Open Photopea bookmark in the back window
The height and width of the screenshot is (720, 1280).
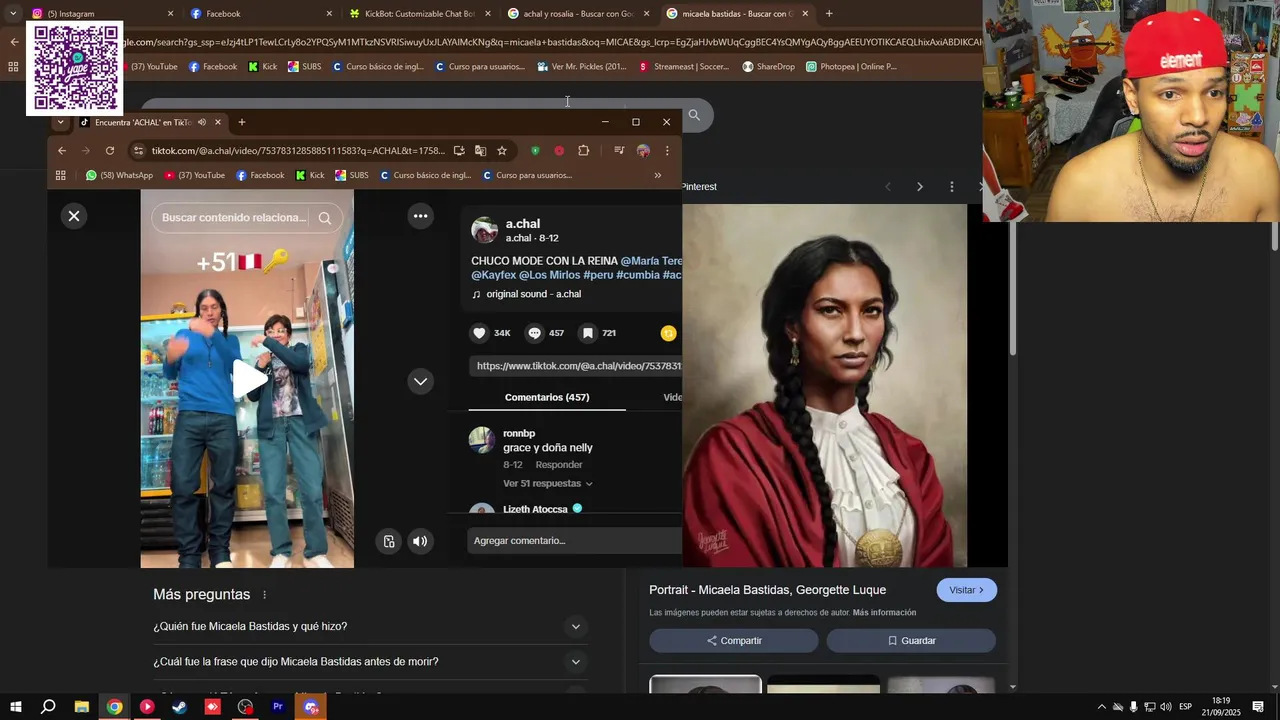click(x=852, y=67)
